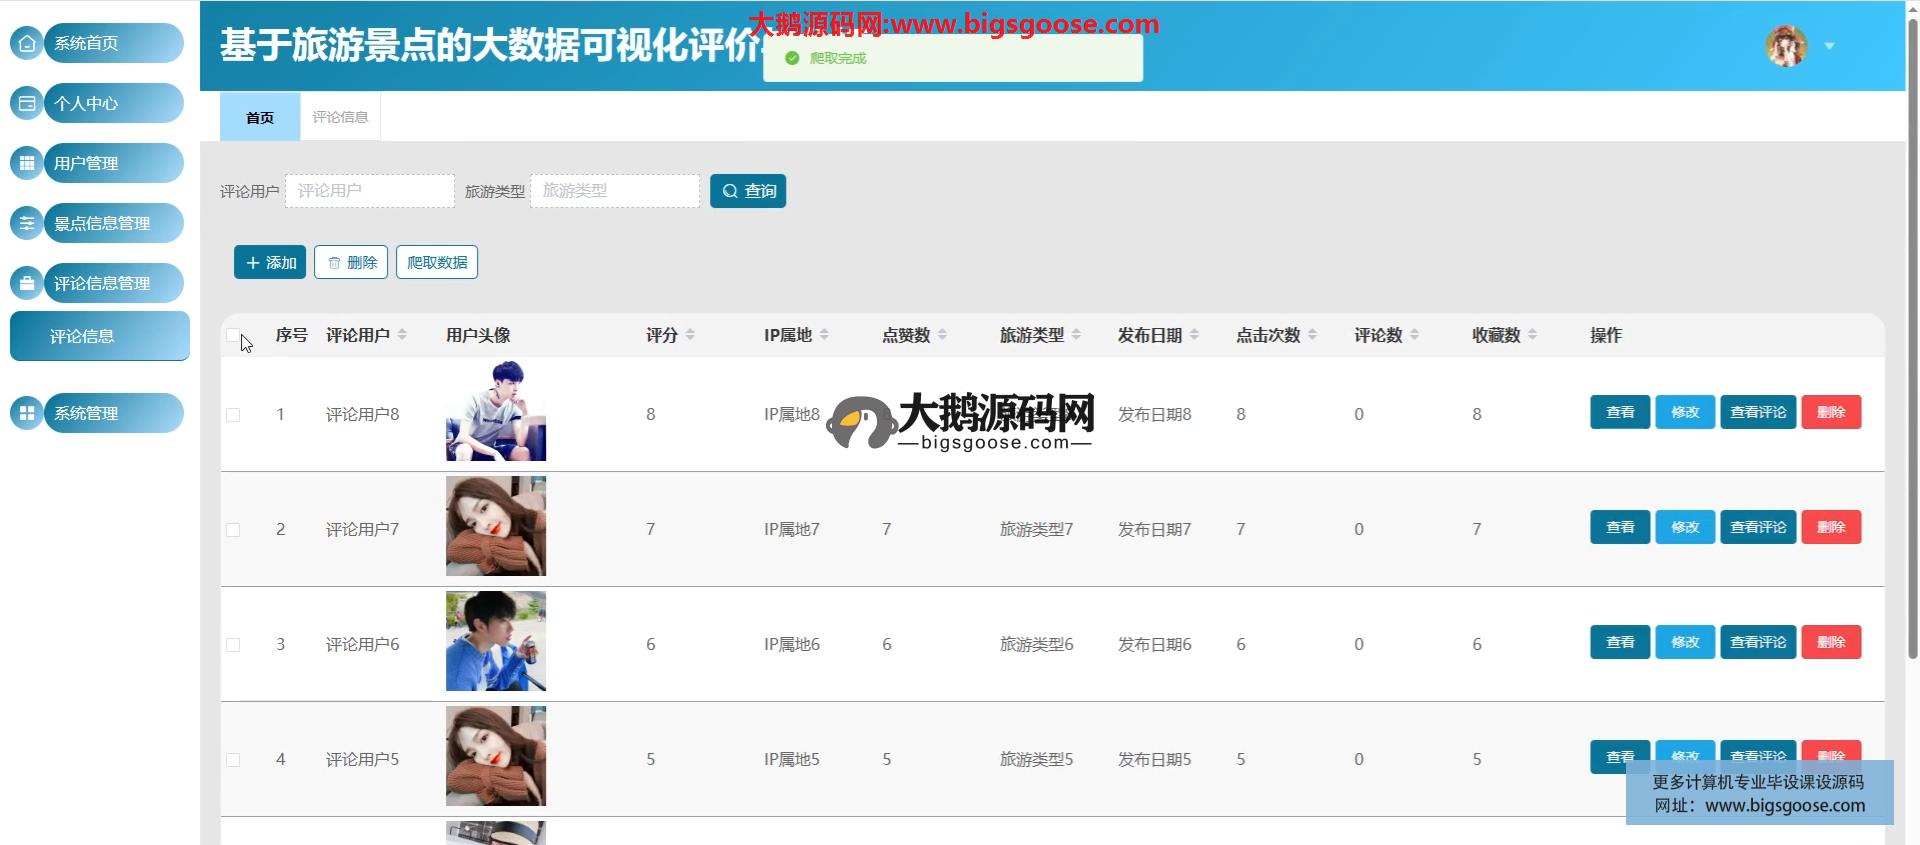Sort by 发布日期 column arrows

(1194, 335)
